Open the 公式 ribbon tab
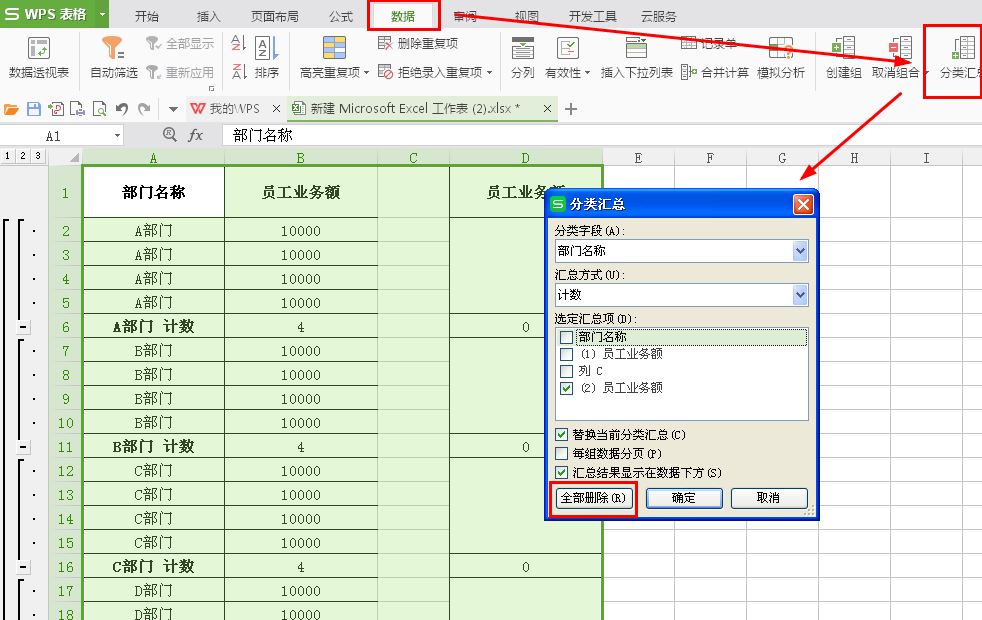982x620 pixels. 341,16
